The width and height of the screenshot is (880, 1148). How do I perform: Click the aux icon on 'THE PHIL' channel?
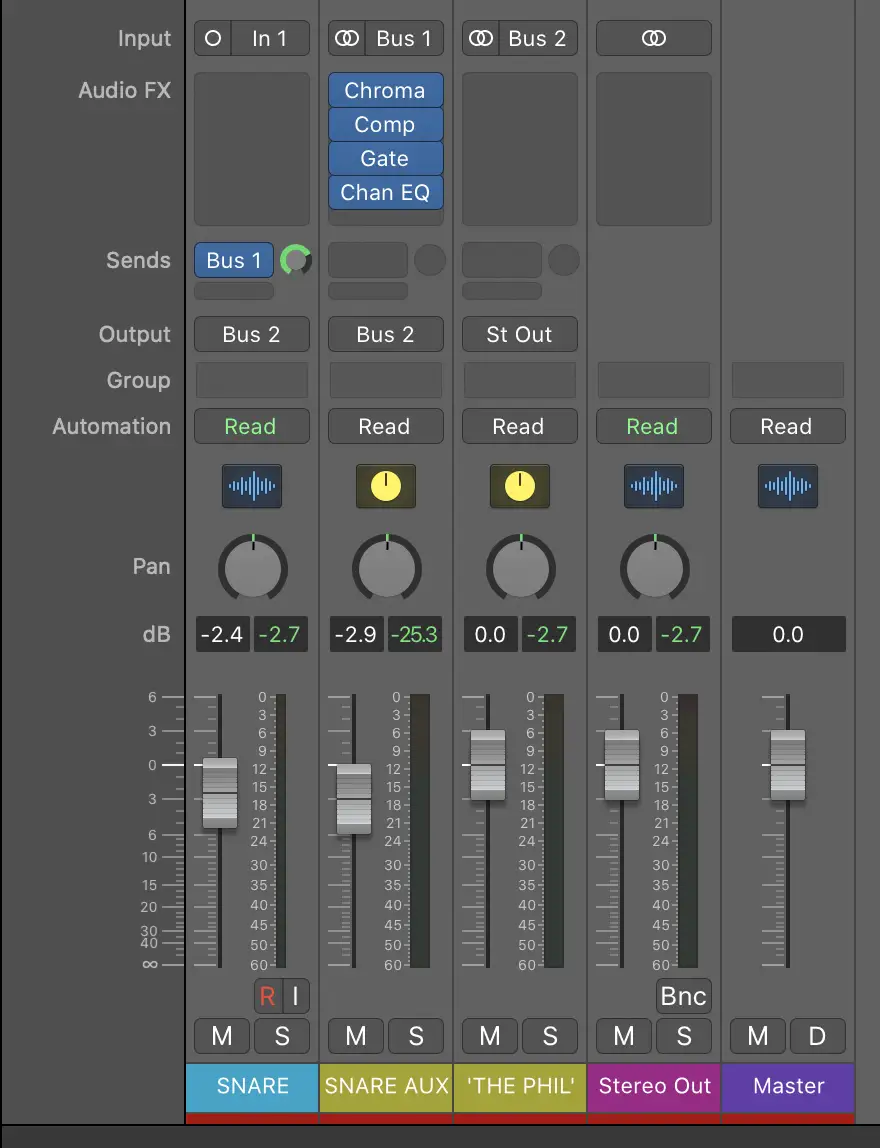(519, 487)
